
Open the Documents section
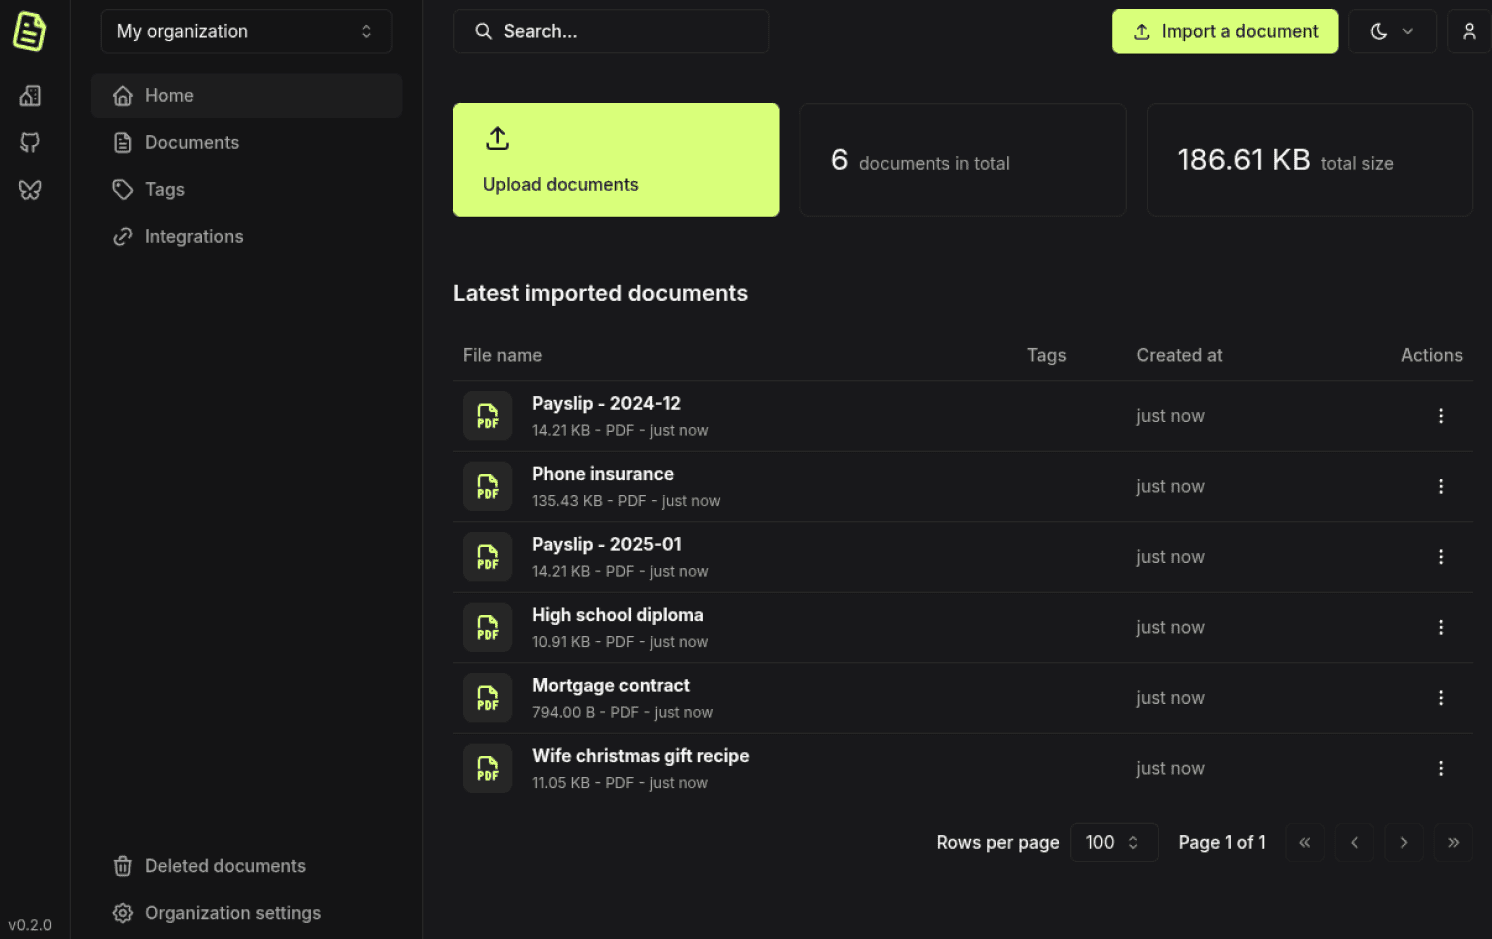coord(191,142)
